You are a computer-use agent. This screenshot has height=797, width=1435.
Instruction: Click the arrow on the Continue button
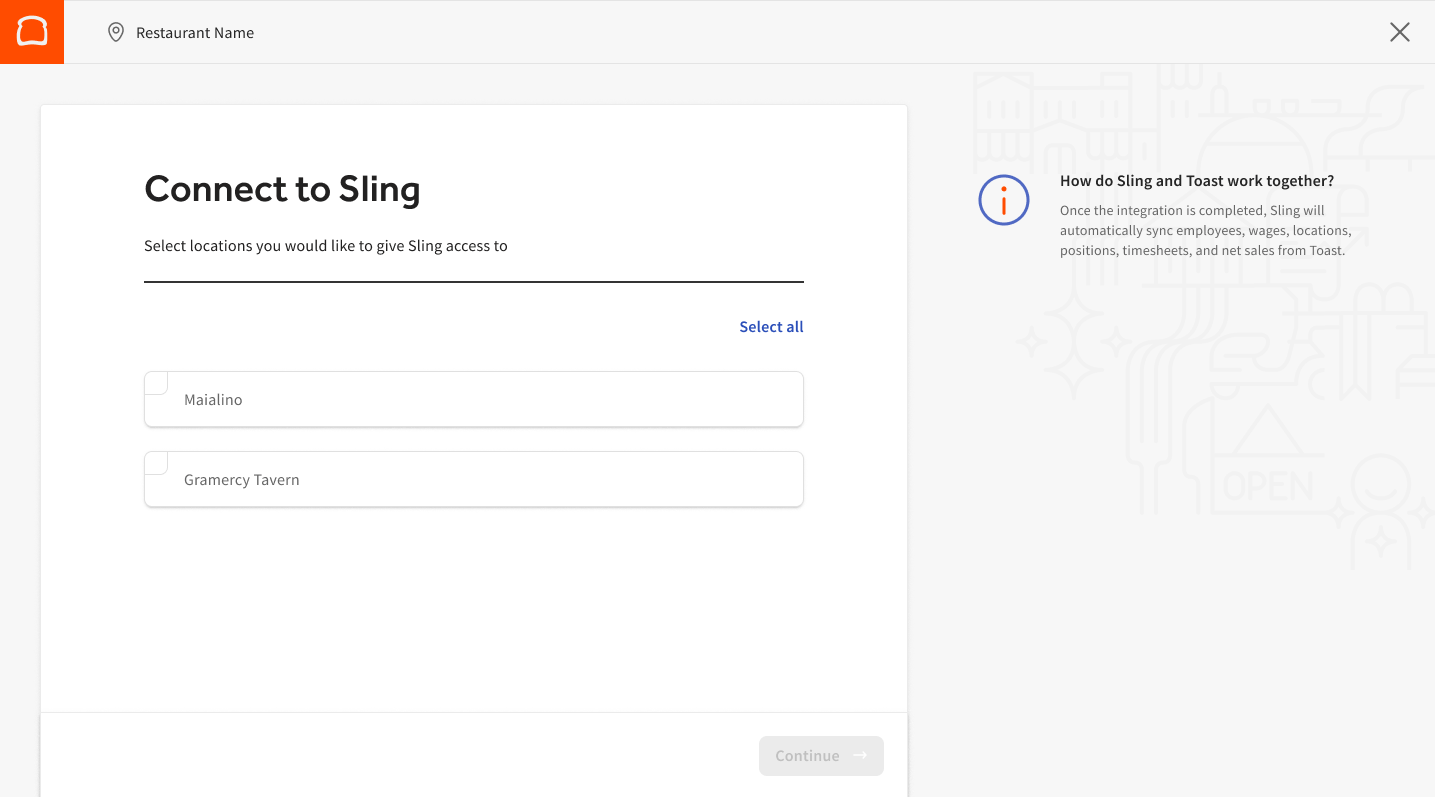click(860, 756)
